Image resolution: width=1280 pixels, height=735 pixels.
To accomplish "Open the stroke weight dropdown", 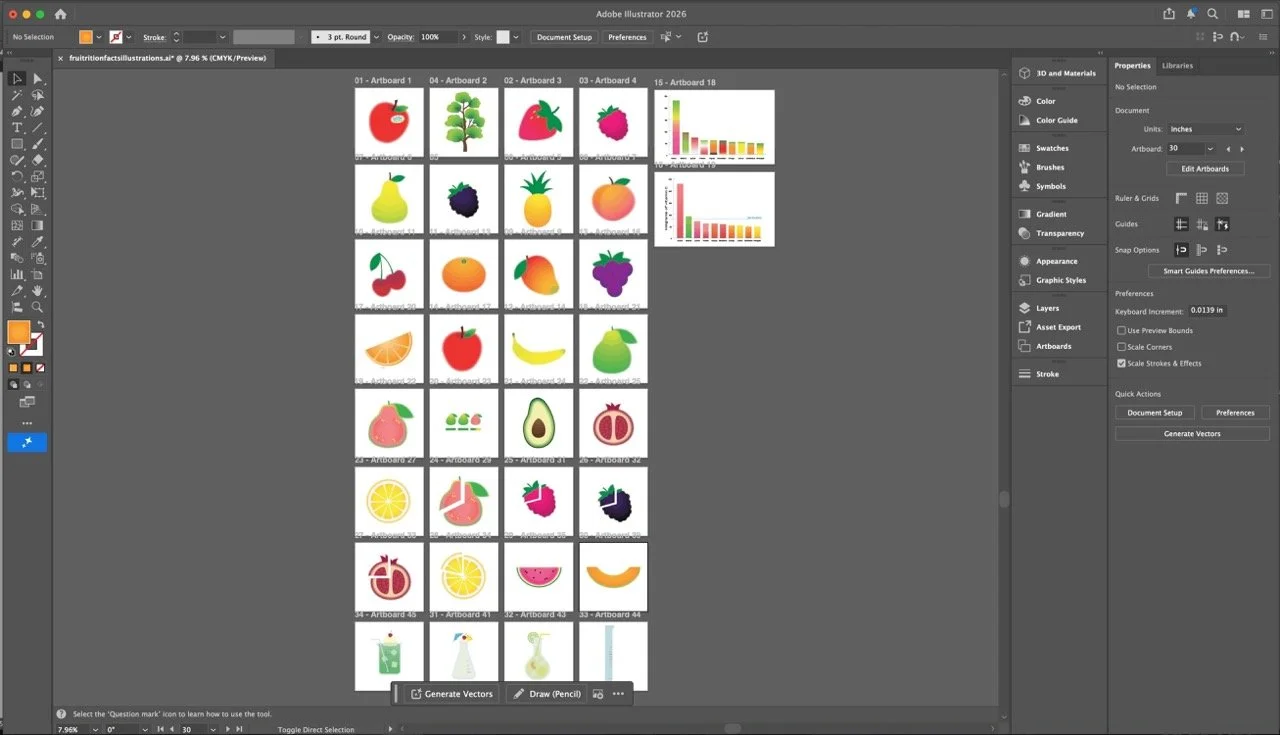I will click(x=222, y=37).
